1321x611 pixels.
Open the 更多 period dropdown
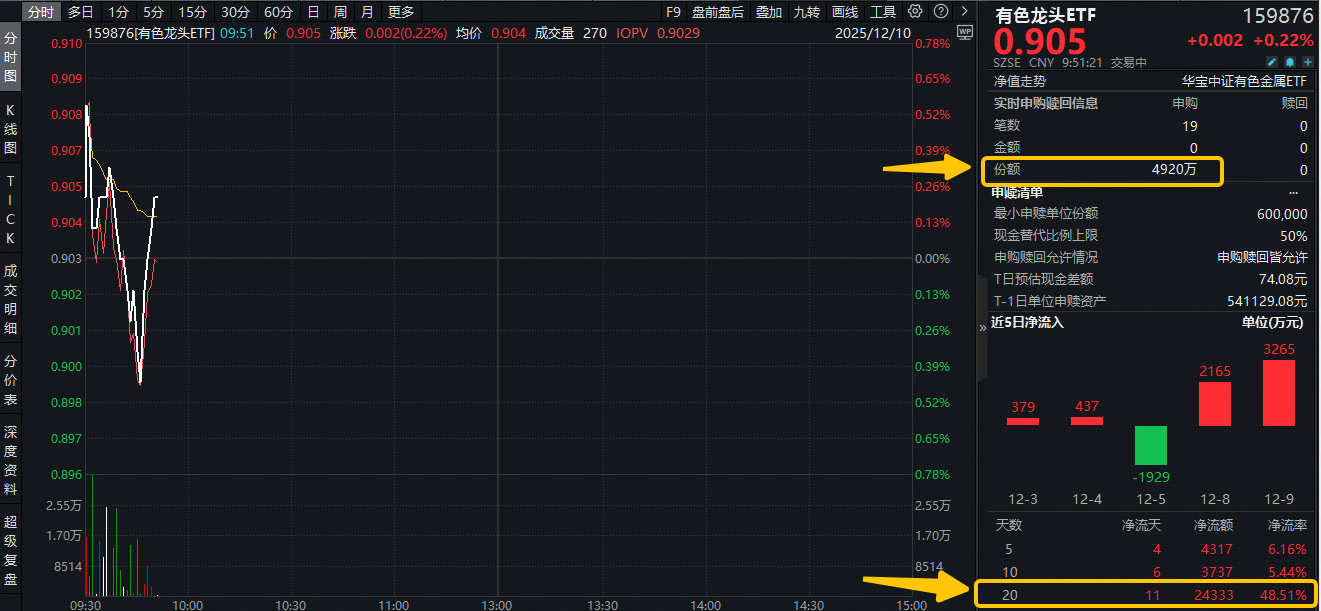point(400,11)
